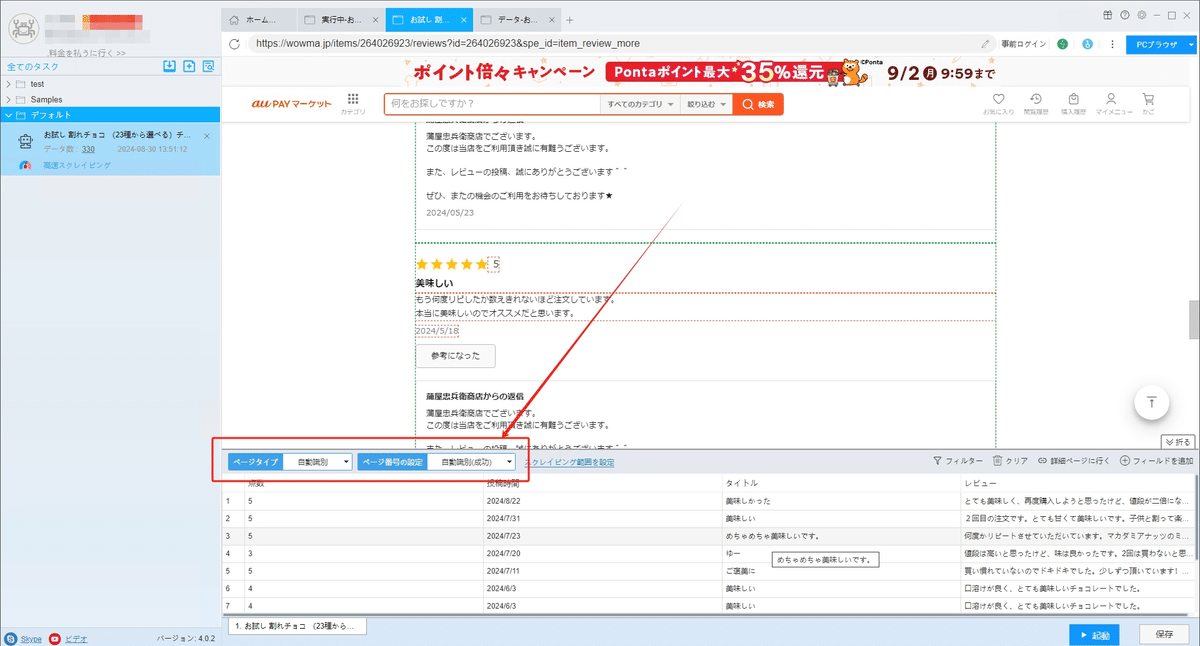This screenshot has width=1200, height=646.
Task: Open the ページ番号の設定 dropdown
Action: click(472, 462)
